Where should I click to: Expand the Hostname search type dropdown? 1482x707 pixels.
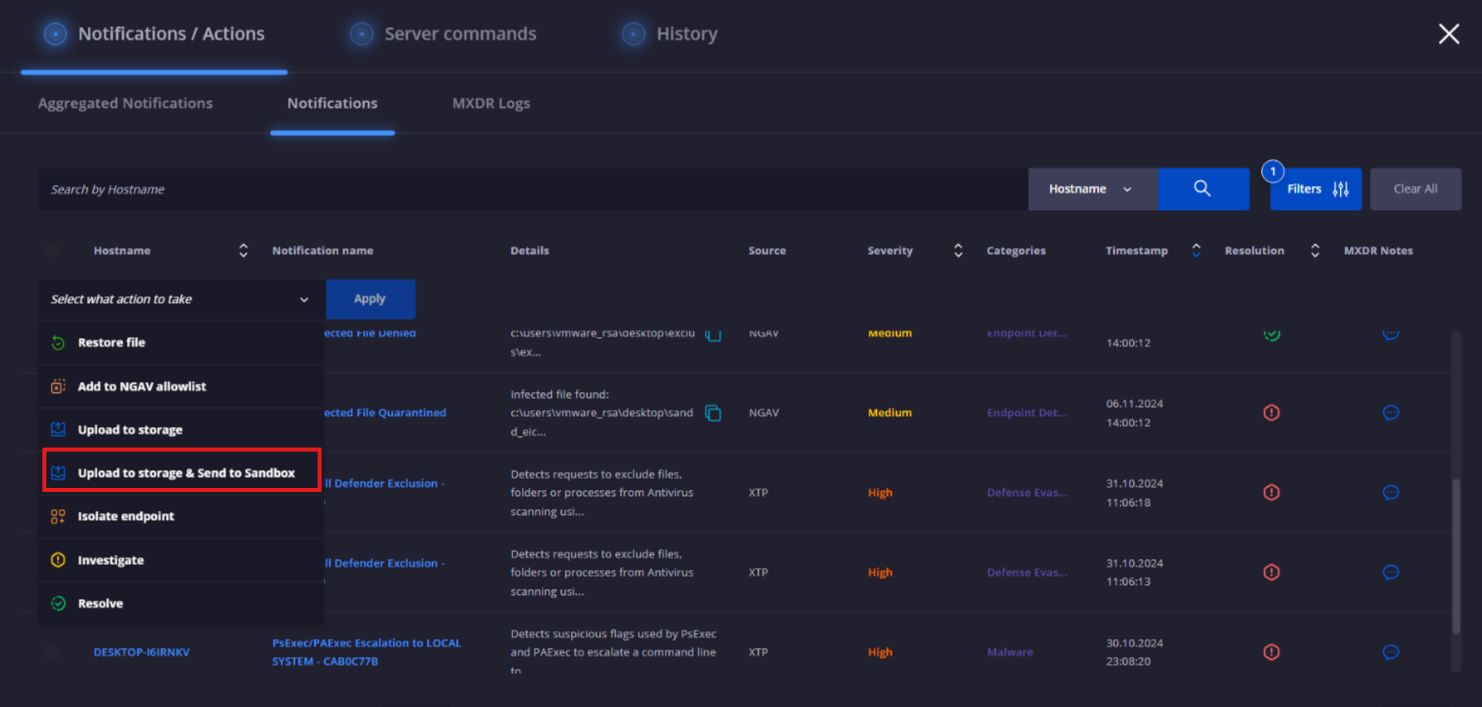[x=1092, y=189]
